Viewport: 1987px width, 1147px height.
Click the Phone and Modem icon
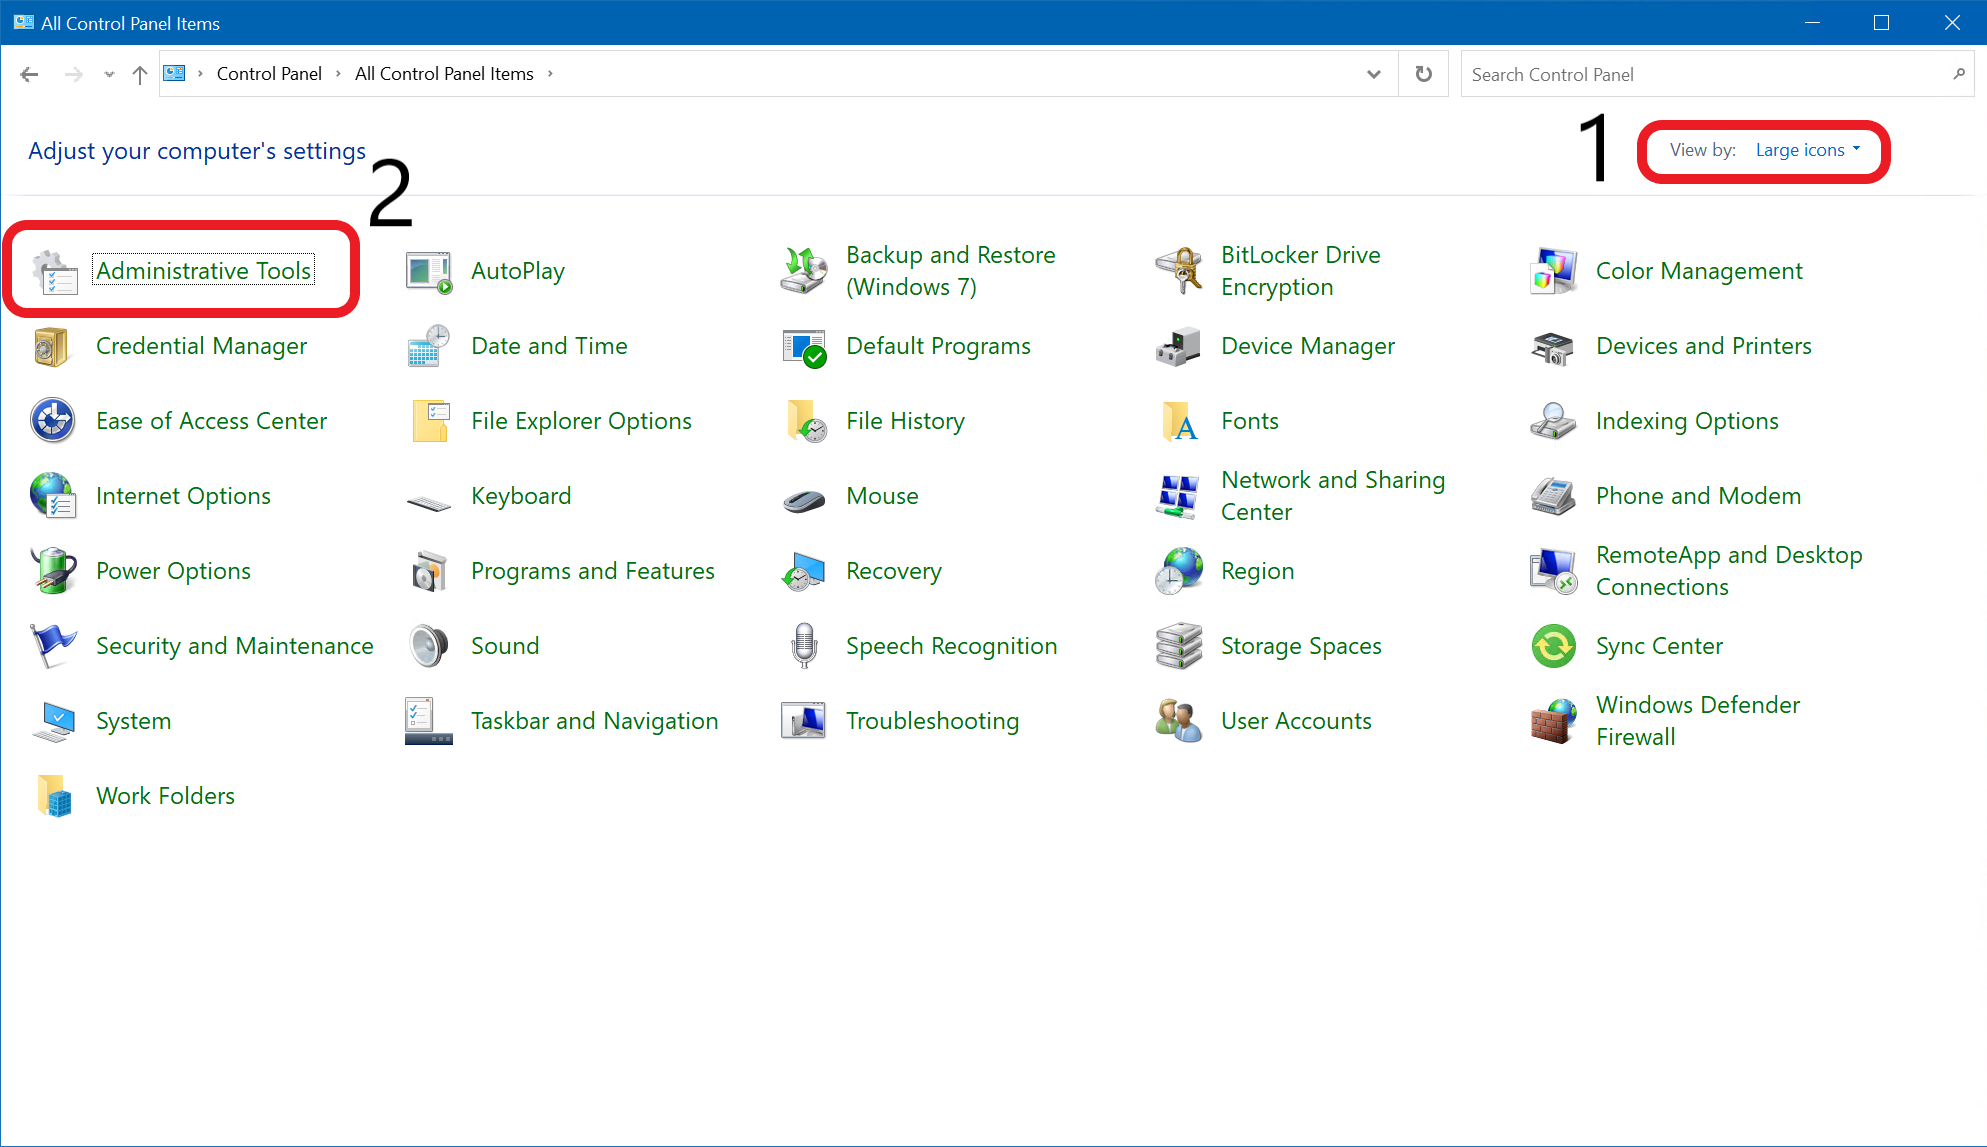(1554, 497)
